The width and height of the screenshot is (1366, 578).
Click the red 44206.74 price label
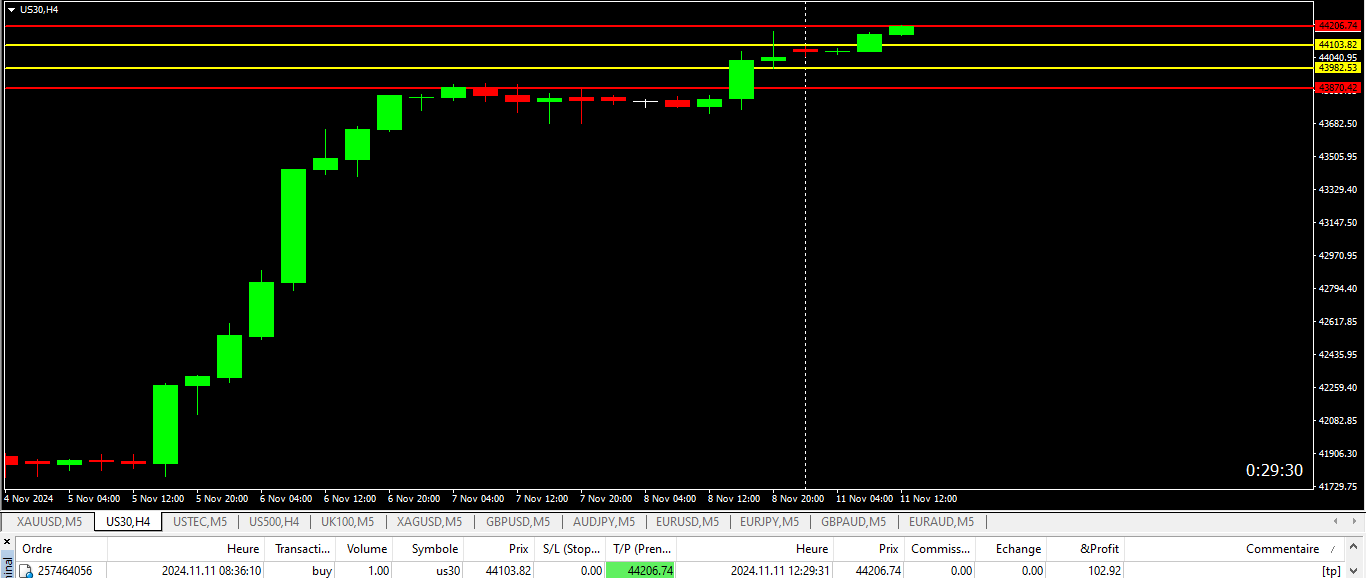(x=1338, y=25)
